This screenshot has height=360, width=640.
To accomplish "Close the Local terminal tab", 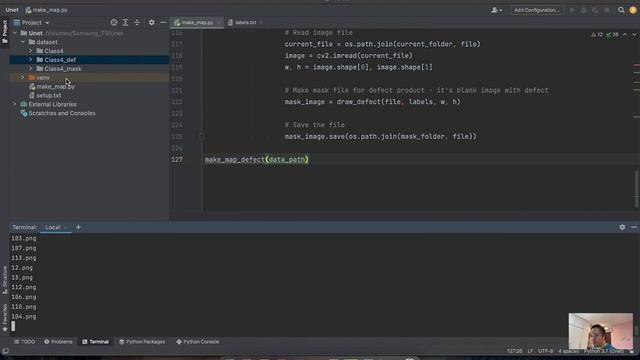I will pyautogui.click(x=65, y=227).
